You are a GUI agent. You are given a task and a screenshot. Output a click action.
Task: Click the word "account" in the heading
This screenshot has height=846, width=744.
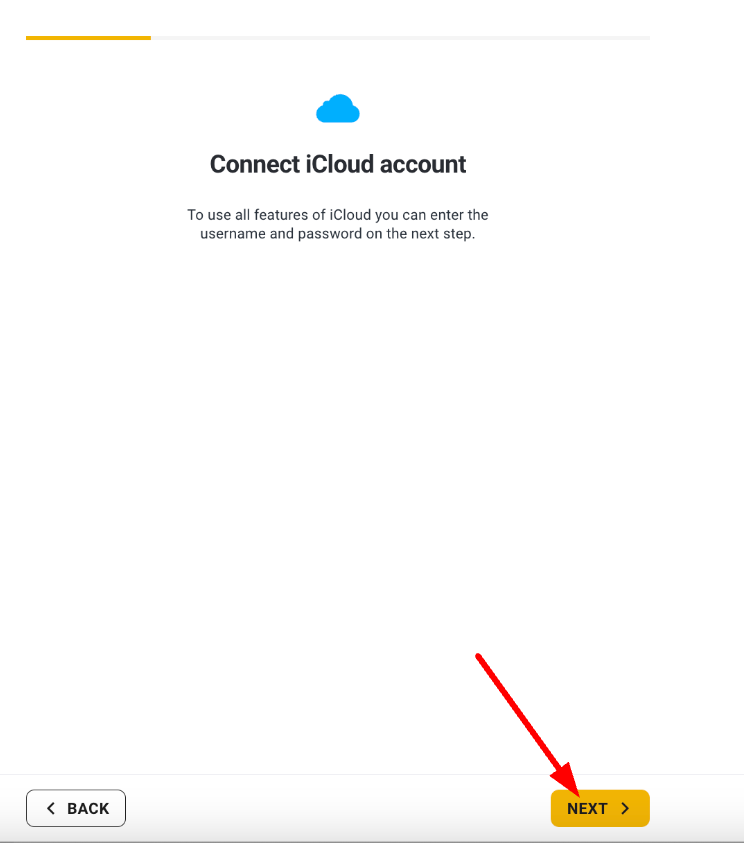(423, 164)
